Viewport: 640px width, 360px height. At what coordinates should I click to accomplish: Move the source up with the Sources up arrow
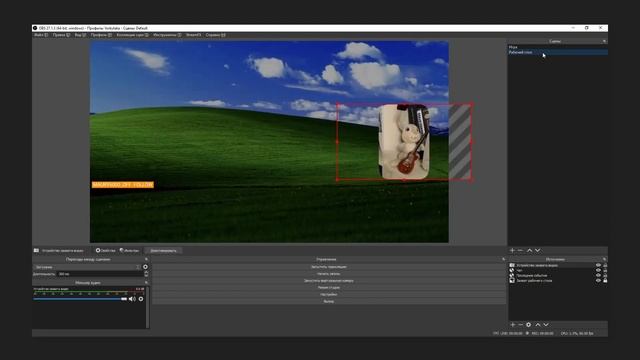coord(538,324)
